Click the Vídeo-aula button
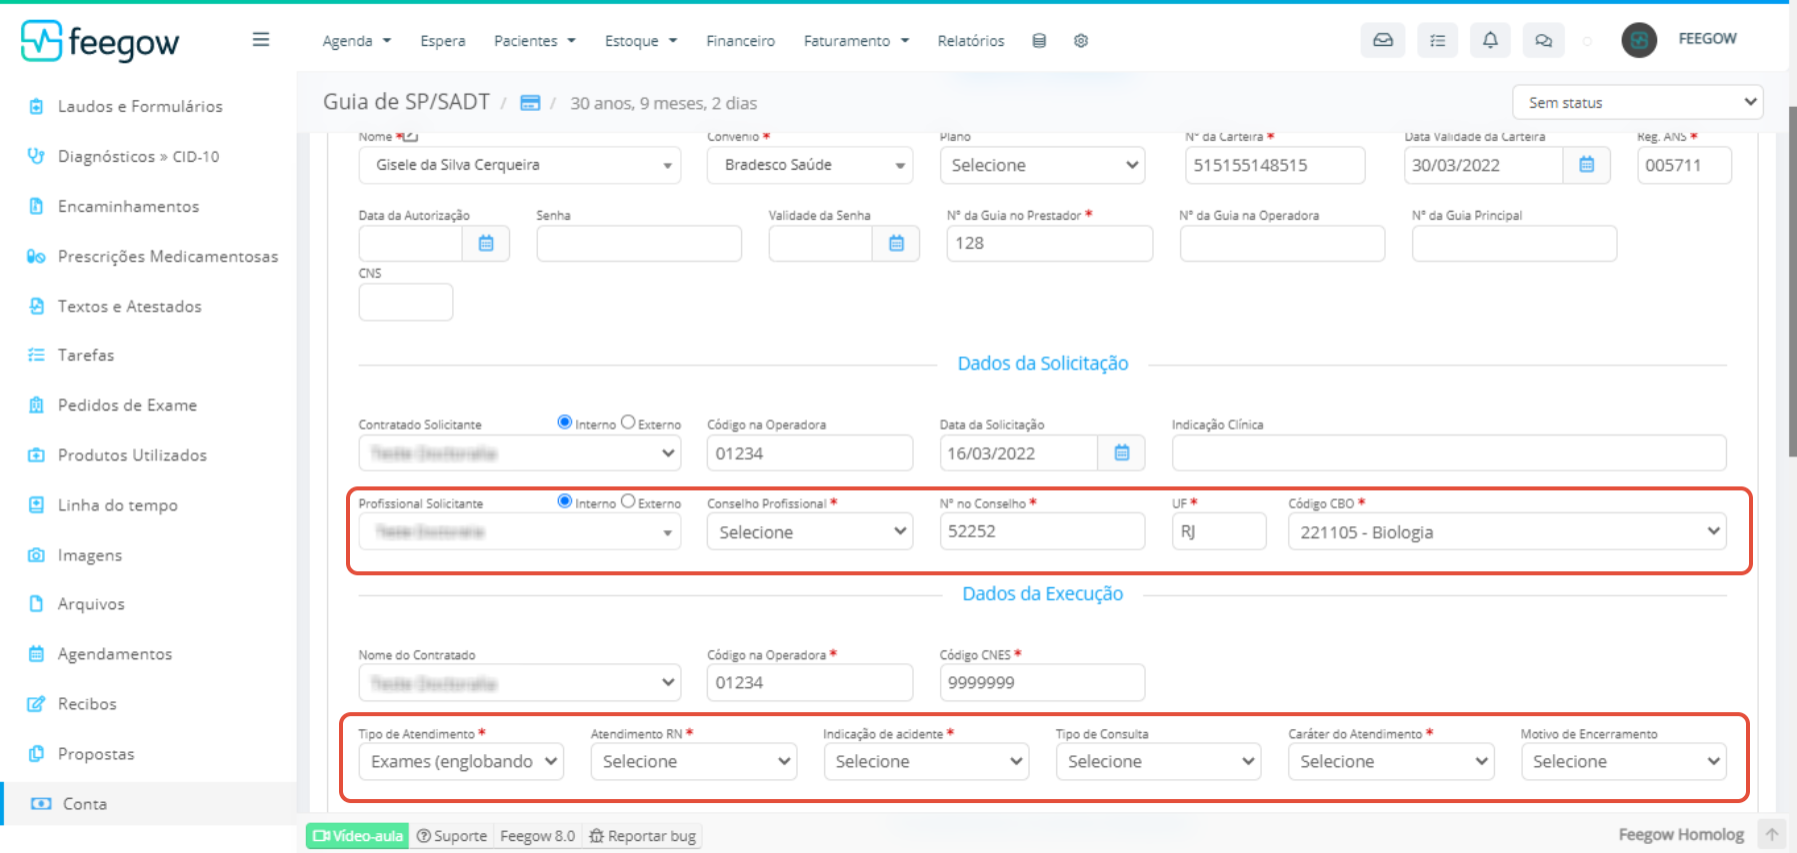Screen dimensions: 1797x853 coord(358,836)
